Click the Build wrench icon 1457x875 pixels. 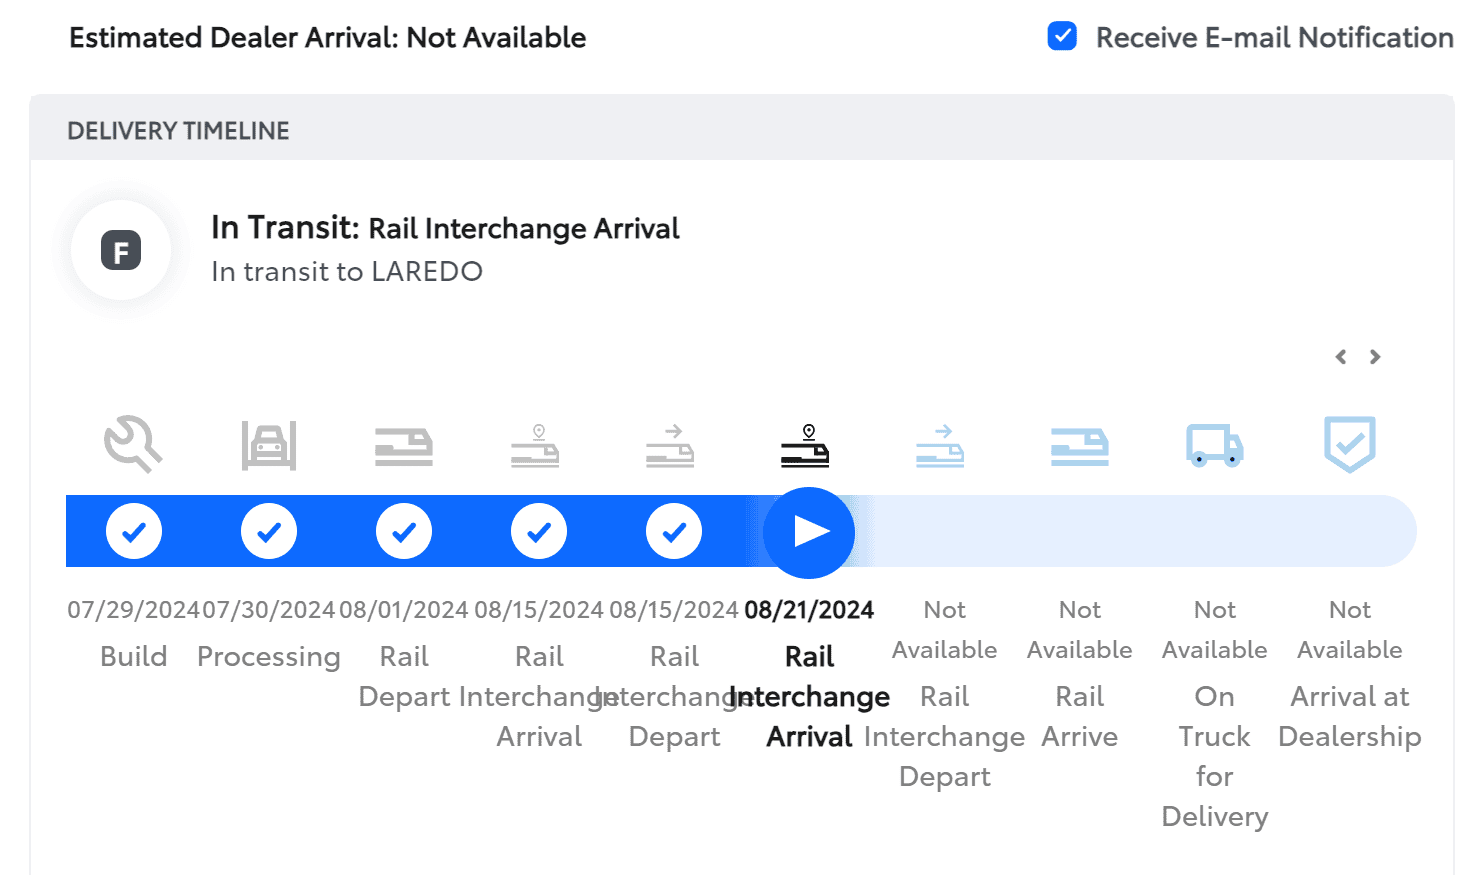click(133, 445)
